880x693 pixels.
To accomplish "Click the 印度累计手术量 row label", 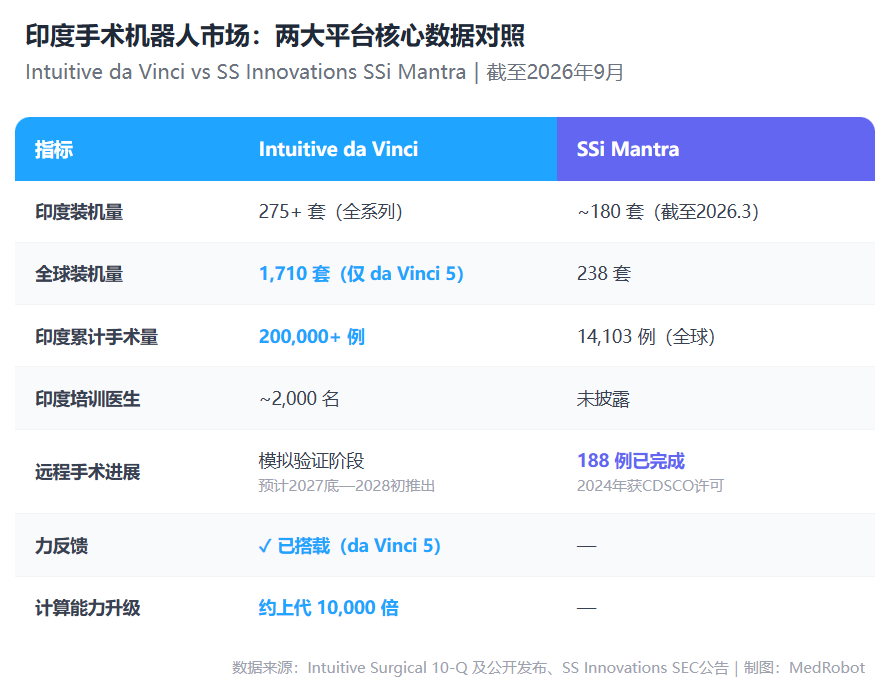I will (x=97, y=337).
